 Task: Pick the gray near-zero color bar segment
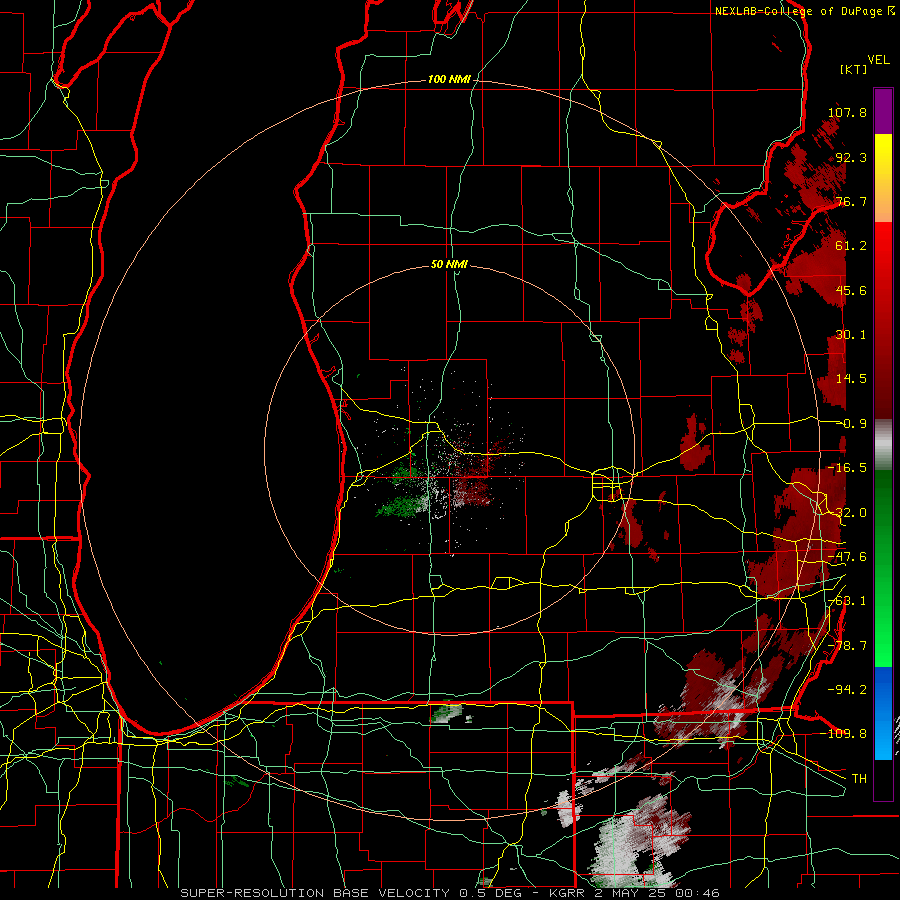coord(883,445)
